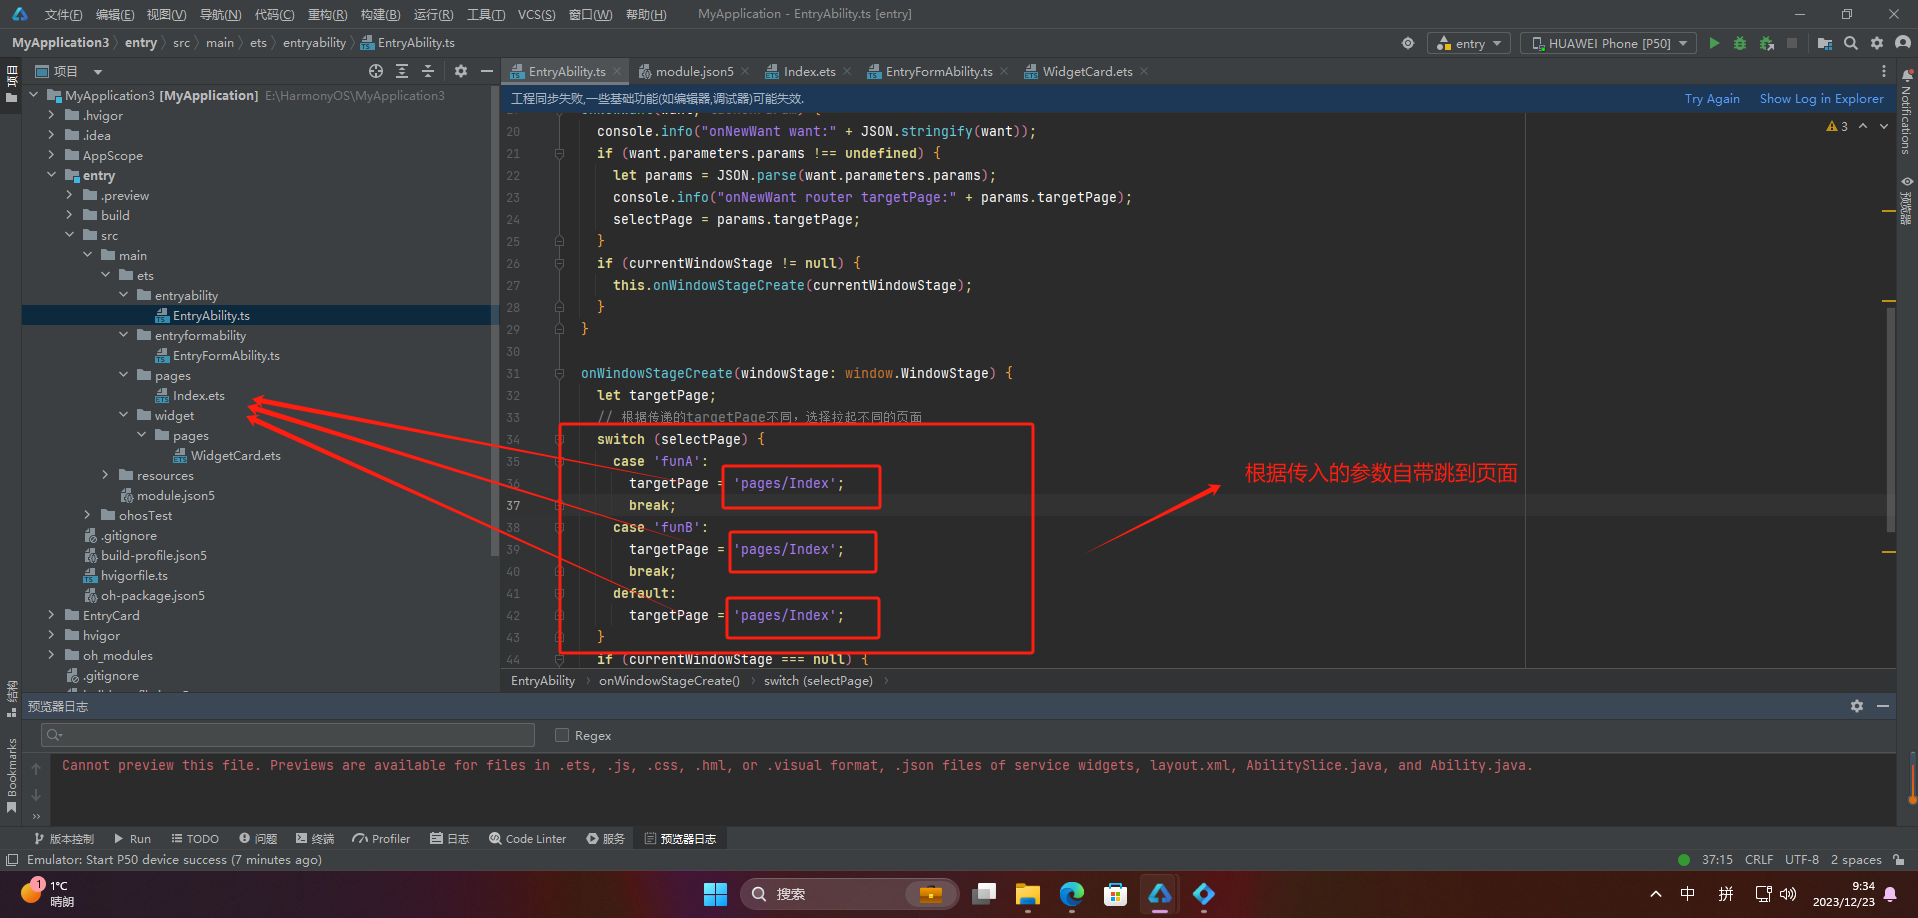The height and width of the screenshot is (918, 1918).
Task: Switch to the Index.ets editor tab
Action: click(x=809, y=71)
